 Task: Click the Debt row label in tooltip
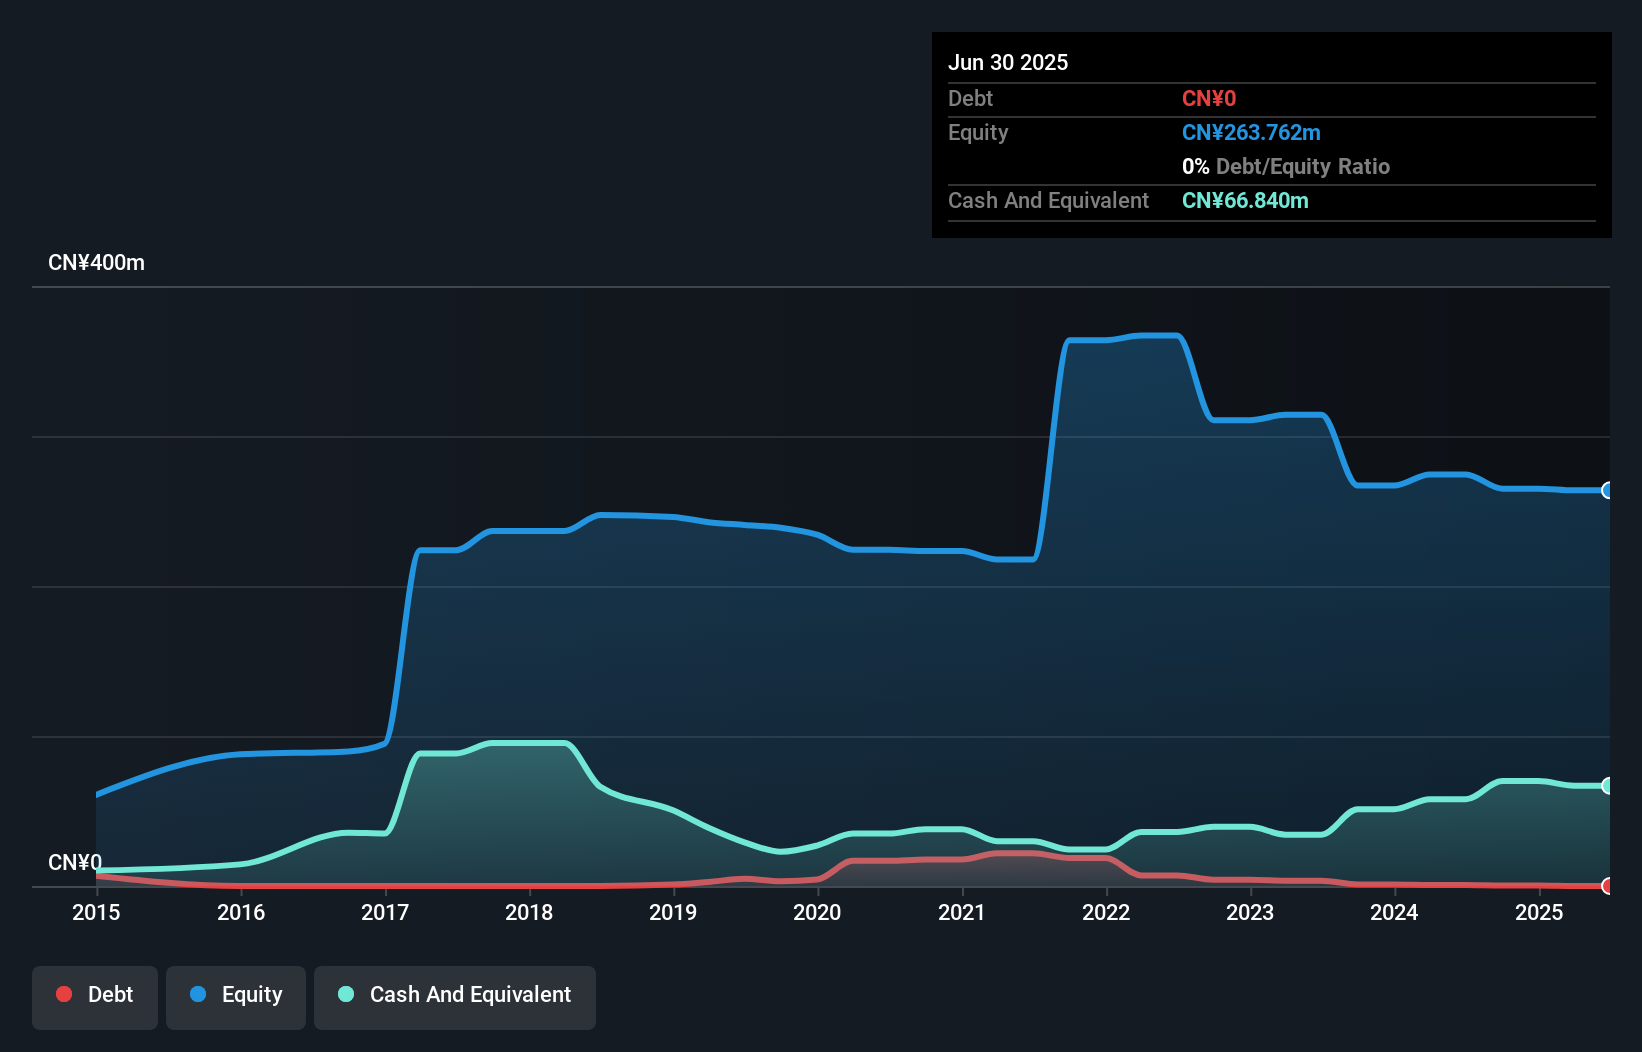pos(970,98)
